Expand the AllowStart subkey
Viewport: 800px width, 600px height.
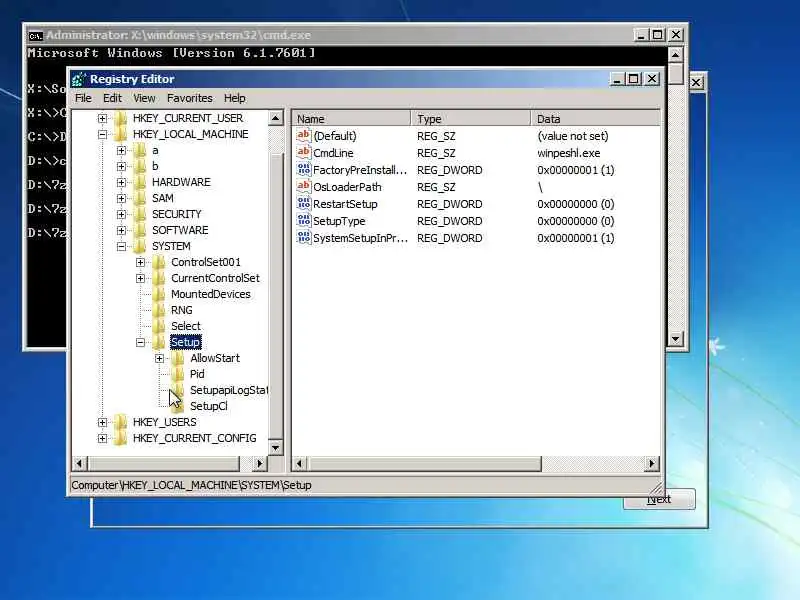pos(160,358)
